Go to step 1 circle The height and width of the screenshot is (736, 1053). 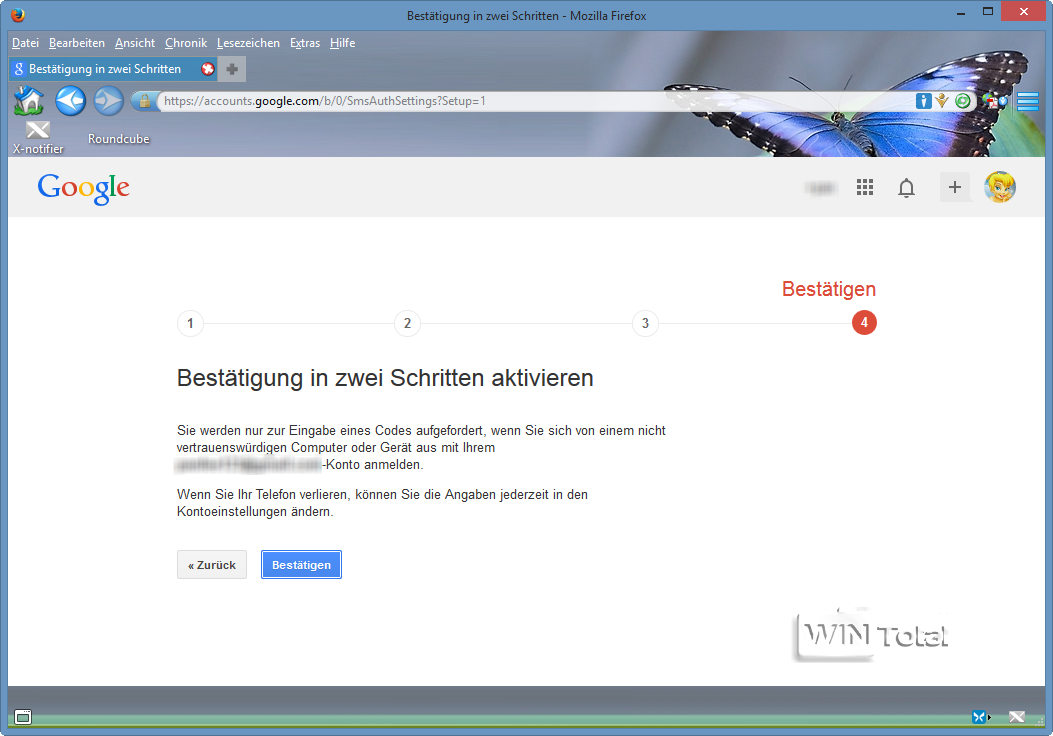[x=190, y=324]
